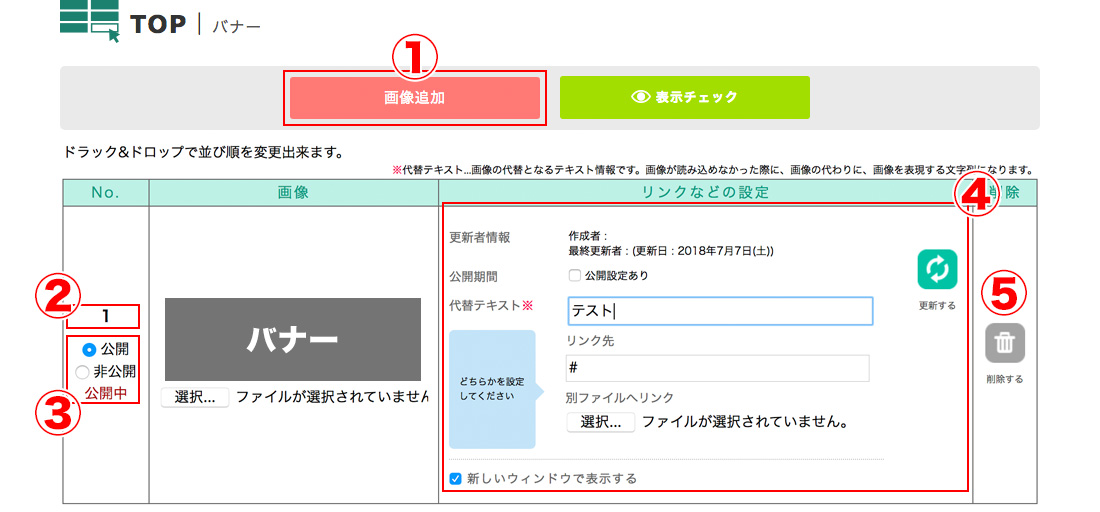Image resolution: width=1100 pixels, height=512 pixels.
Task: Click the gray trash can delete icon
Action: [x=1005, y=343]
